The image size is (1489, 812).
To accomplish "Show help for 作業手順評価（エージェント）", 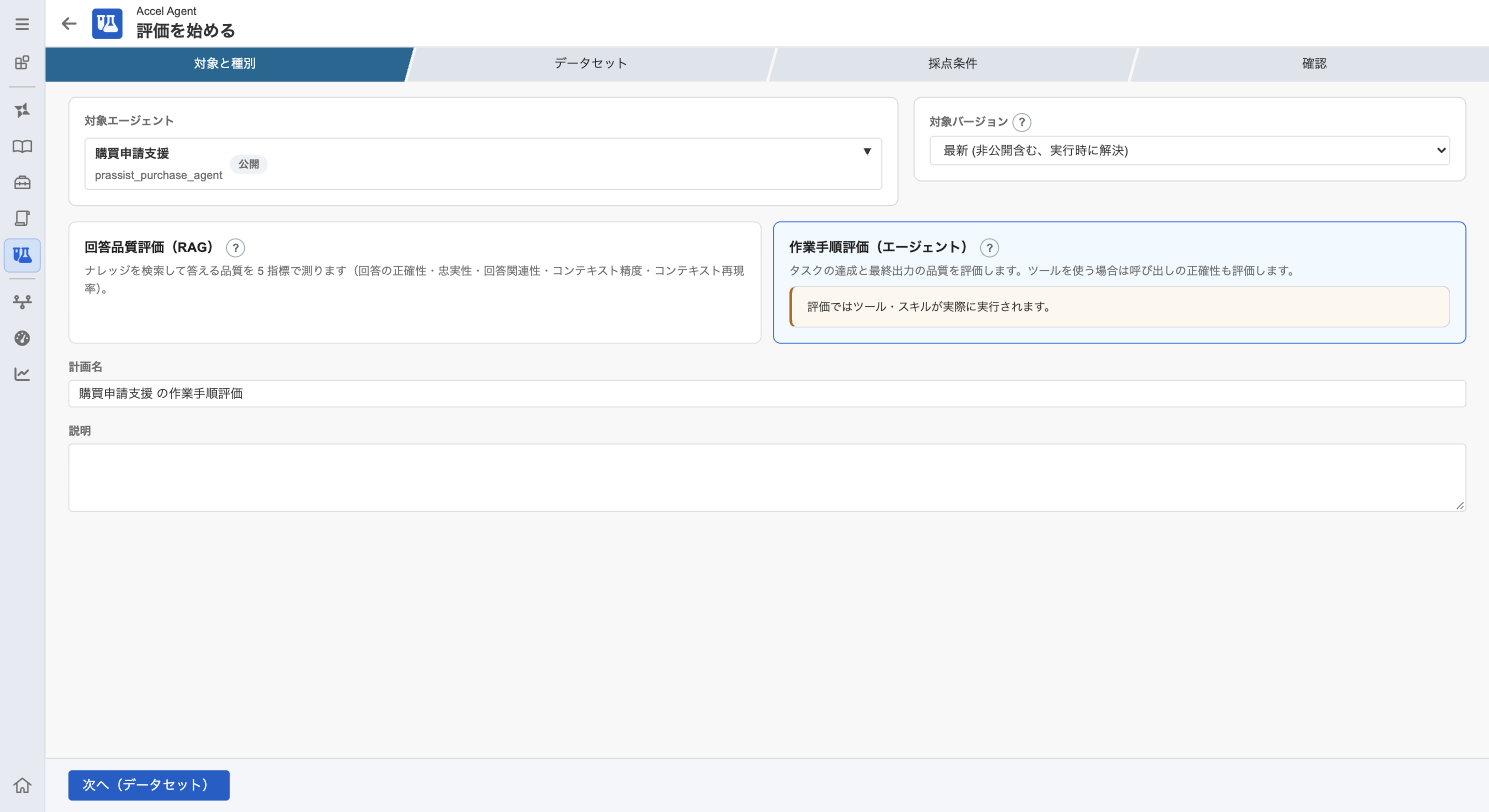I will tap(989, 248).
